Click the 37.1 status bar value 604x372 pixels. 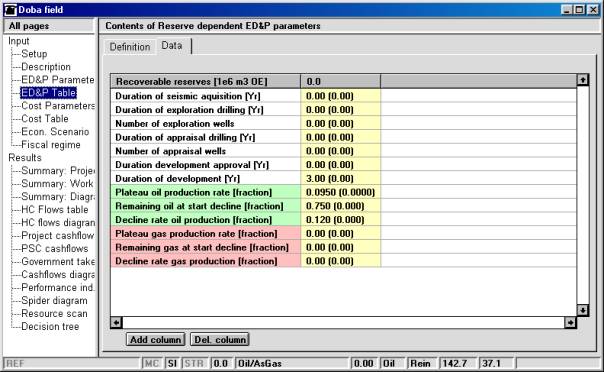[495, 364]
